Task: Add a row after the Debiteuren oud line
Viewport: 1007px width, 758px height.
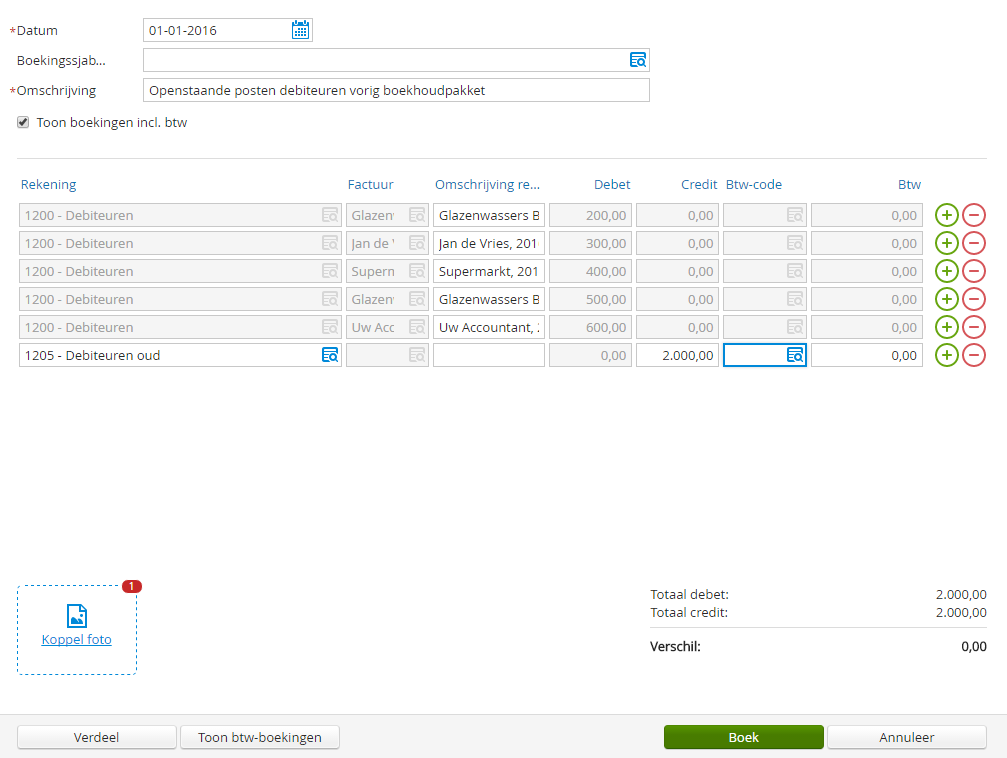Action: (x=946, y=355)
